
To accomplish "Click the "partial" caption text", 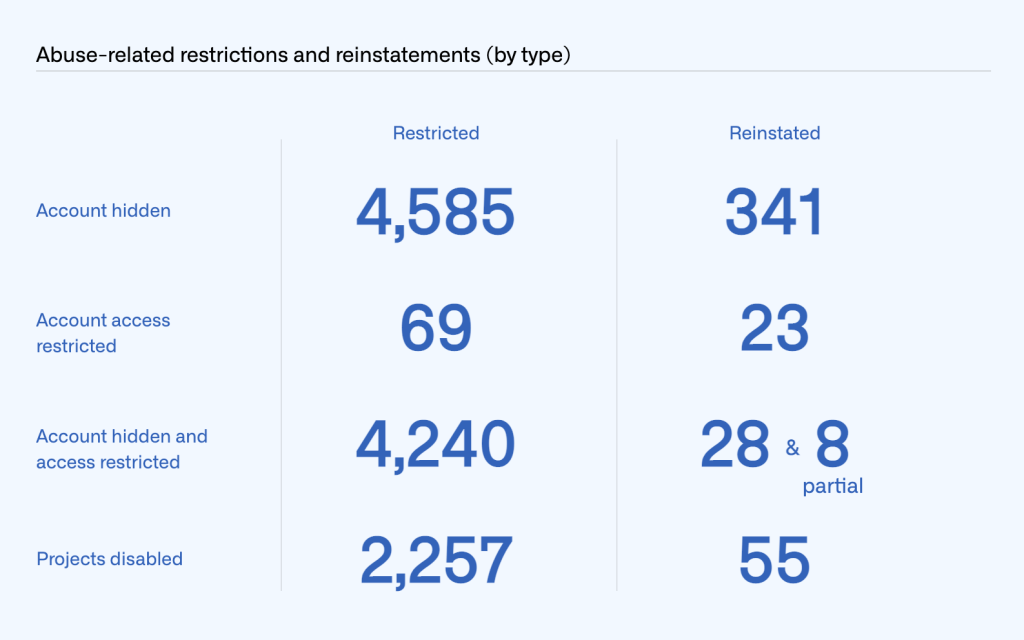I will click(x=832, y=487).
